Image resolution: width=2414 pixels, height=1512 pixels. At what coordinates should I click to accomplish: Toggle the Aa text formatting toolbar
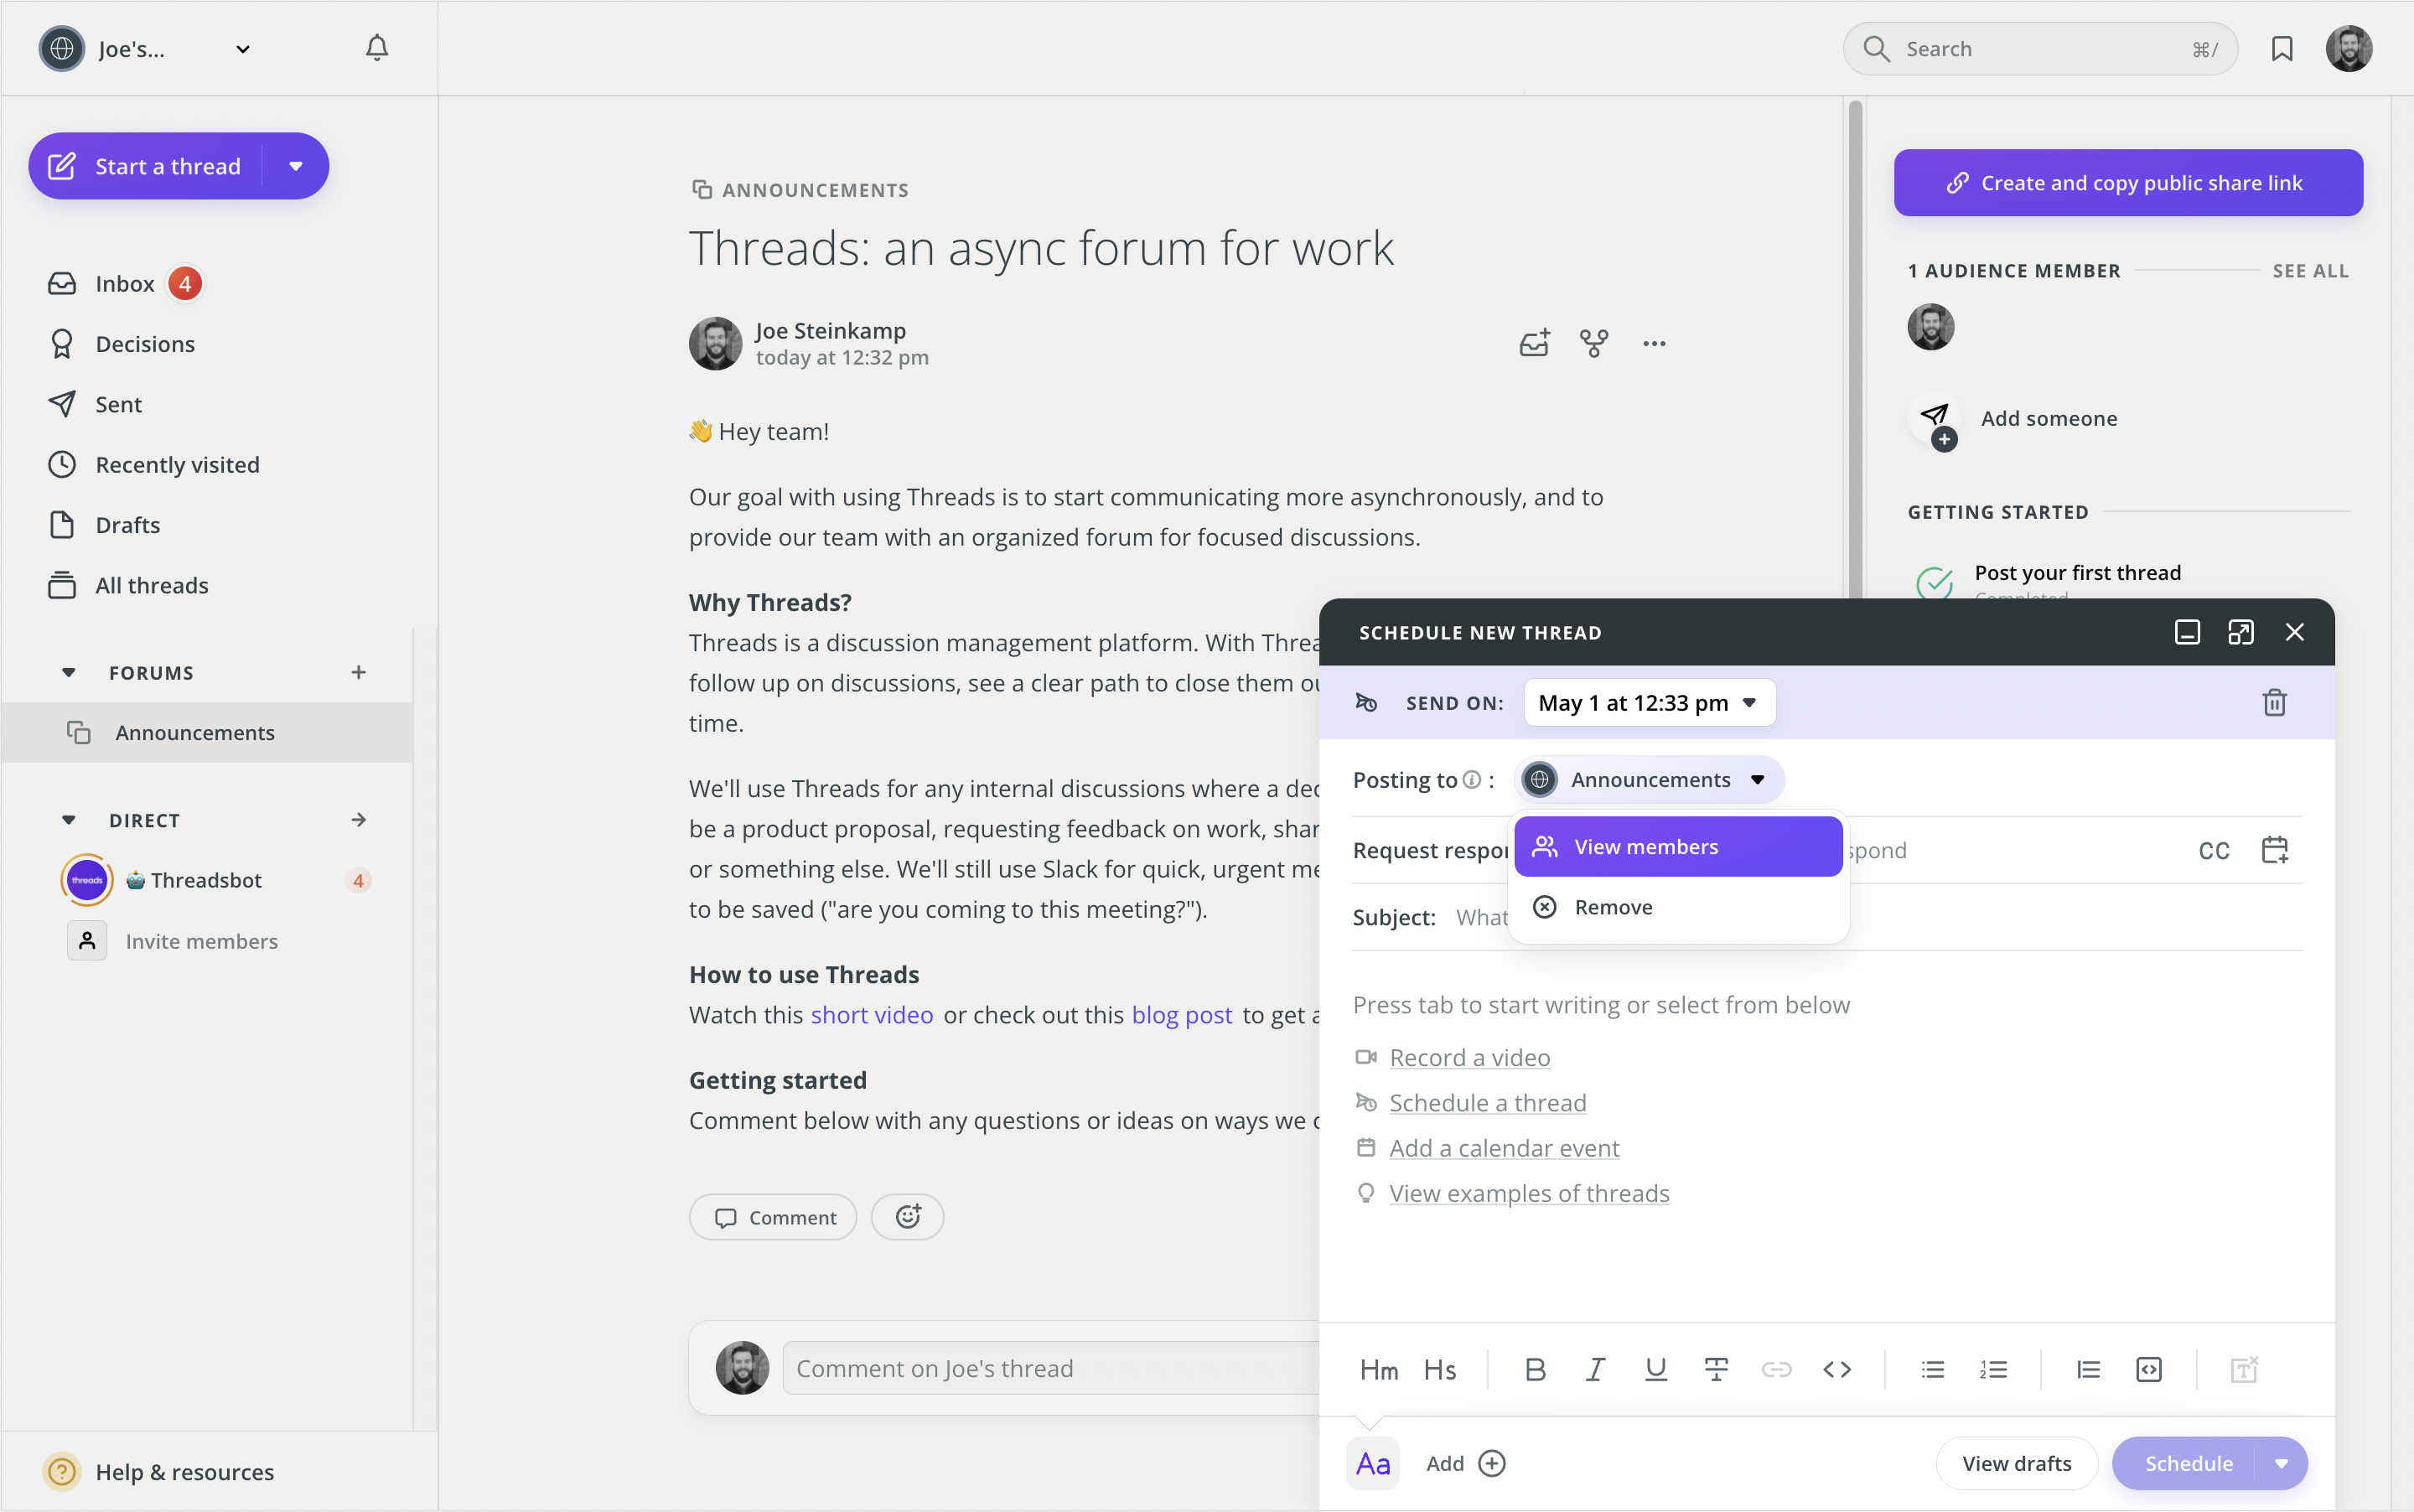[1372, 1463]
